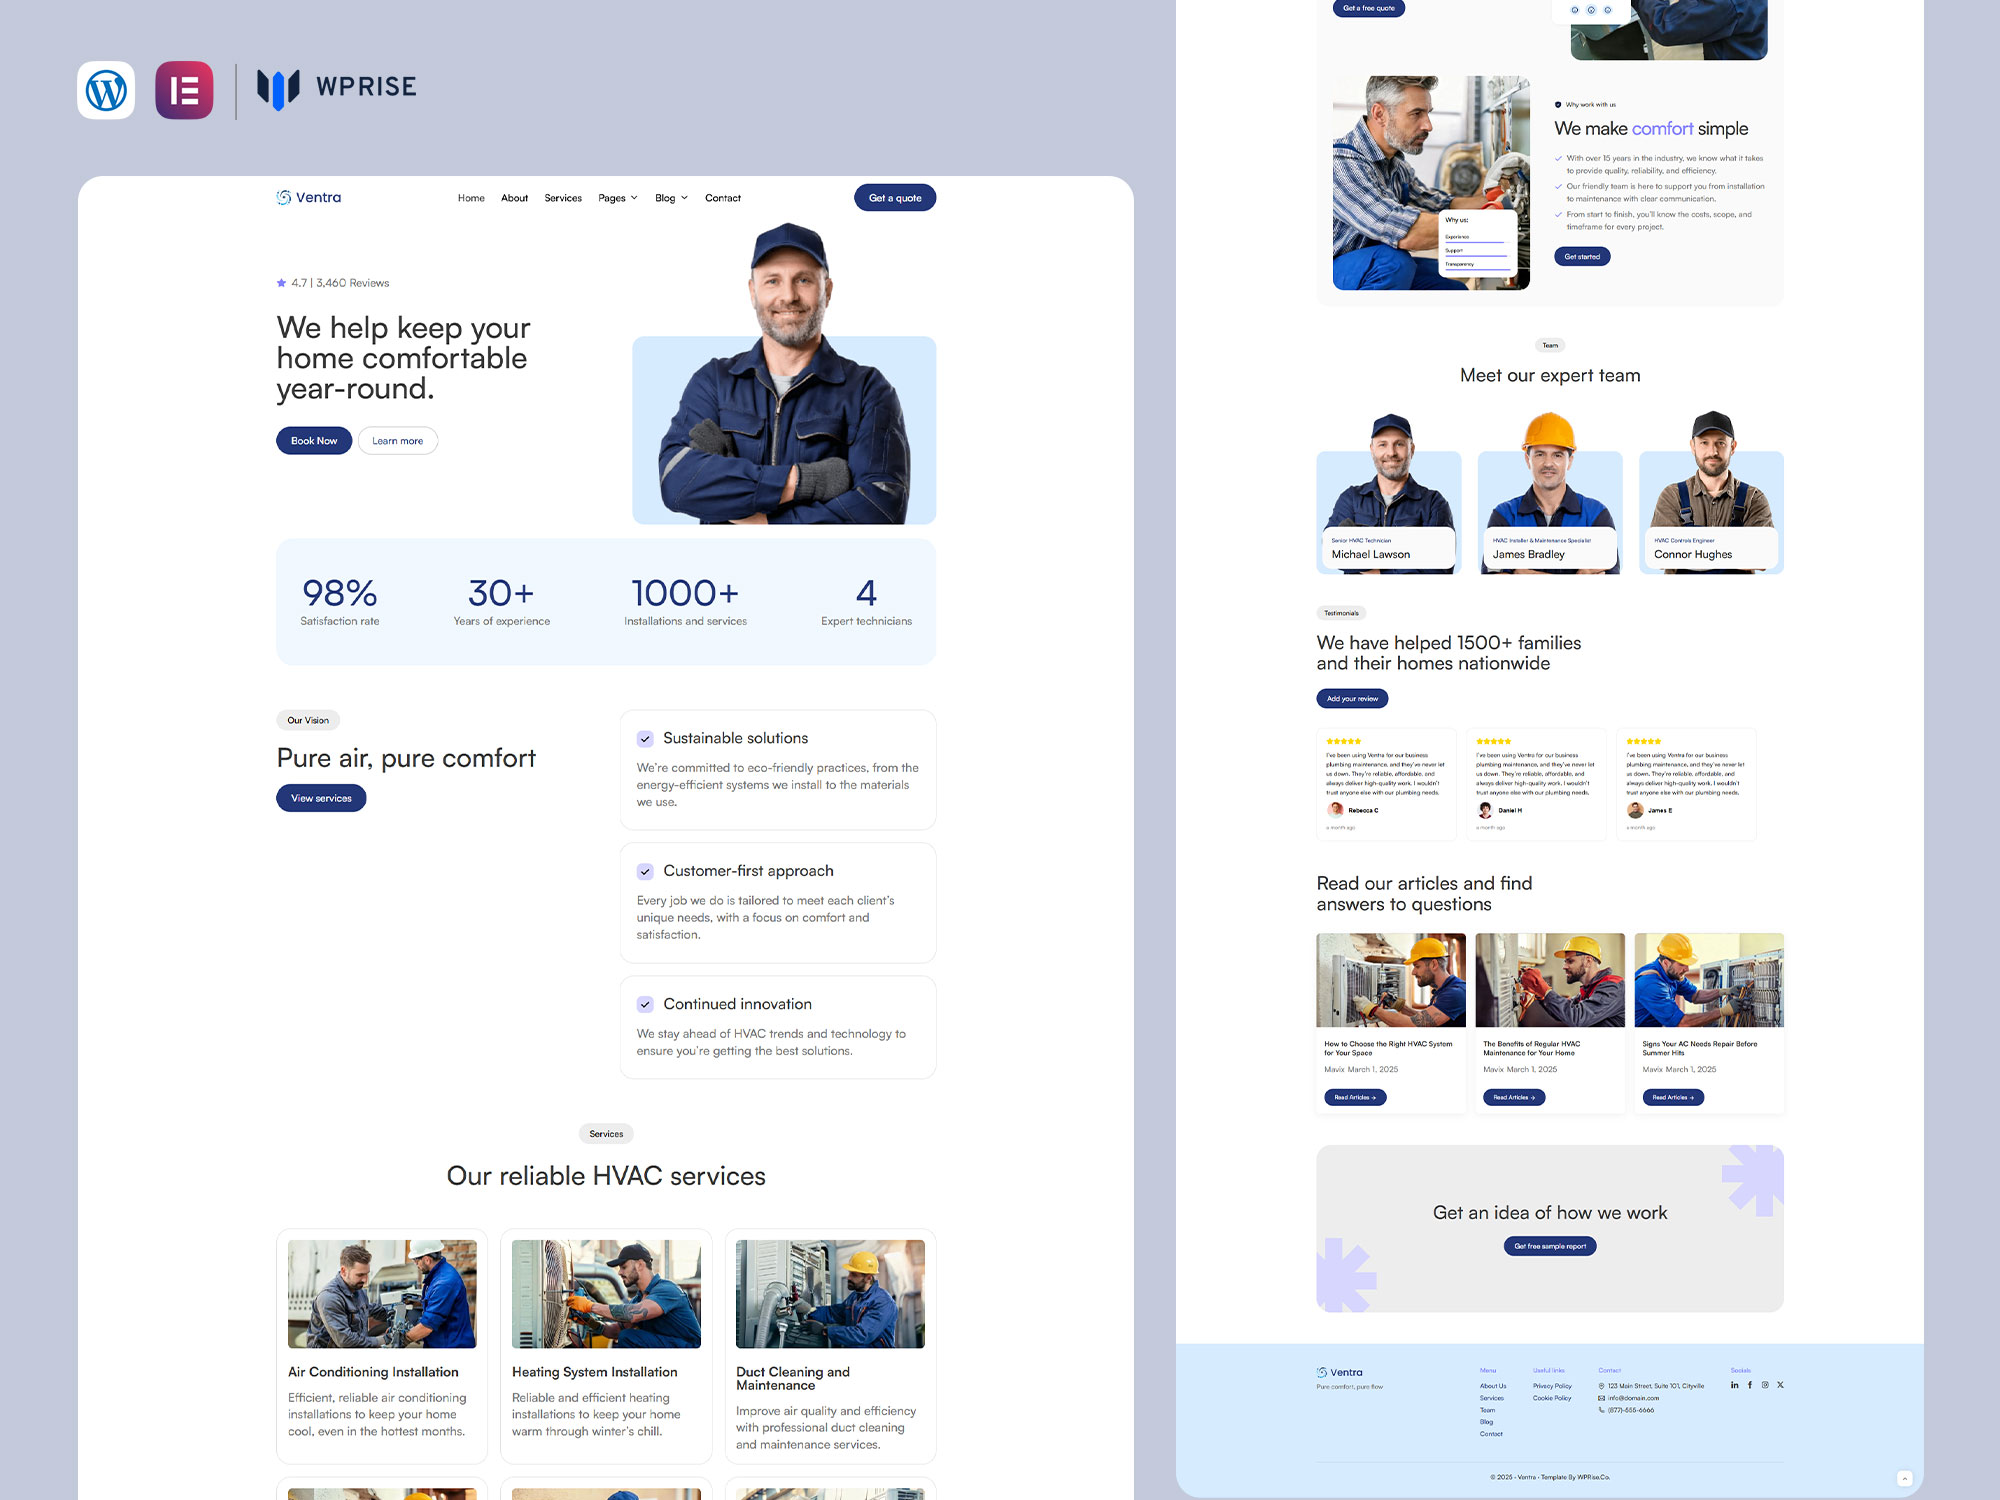2000x1500 pixels.
Task: Click Daniel H's avatar in testimonials
Action: [x=1485, y=810]
